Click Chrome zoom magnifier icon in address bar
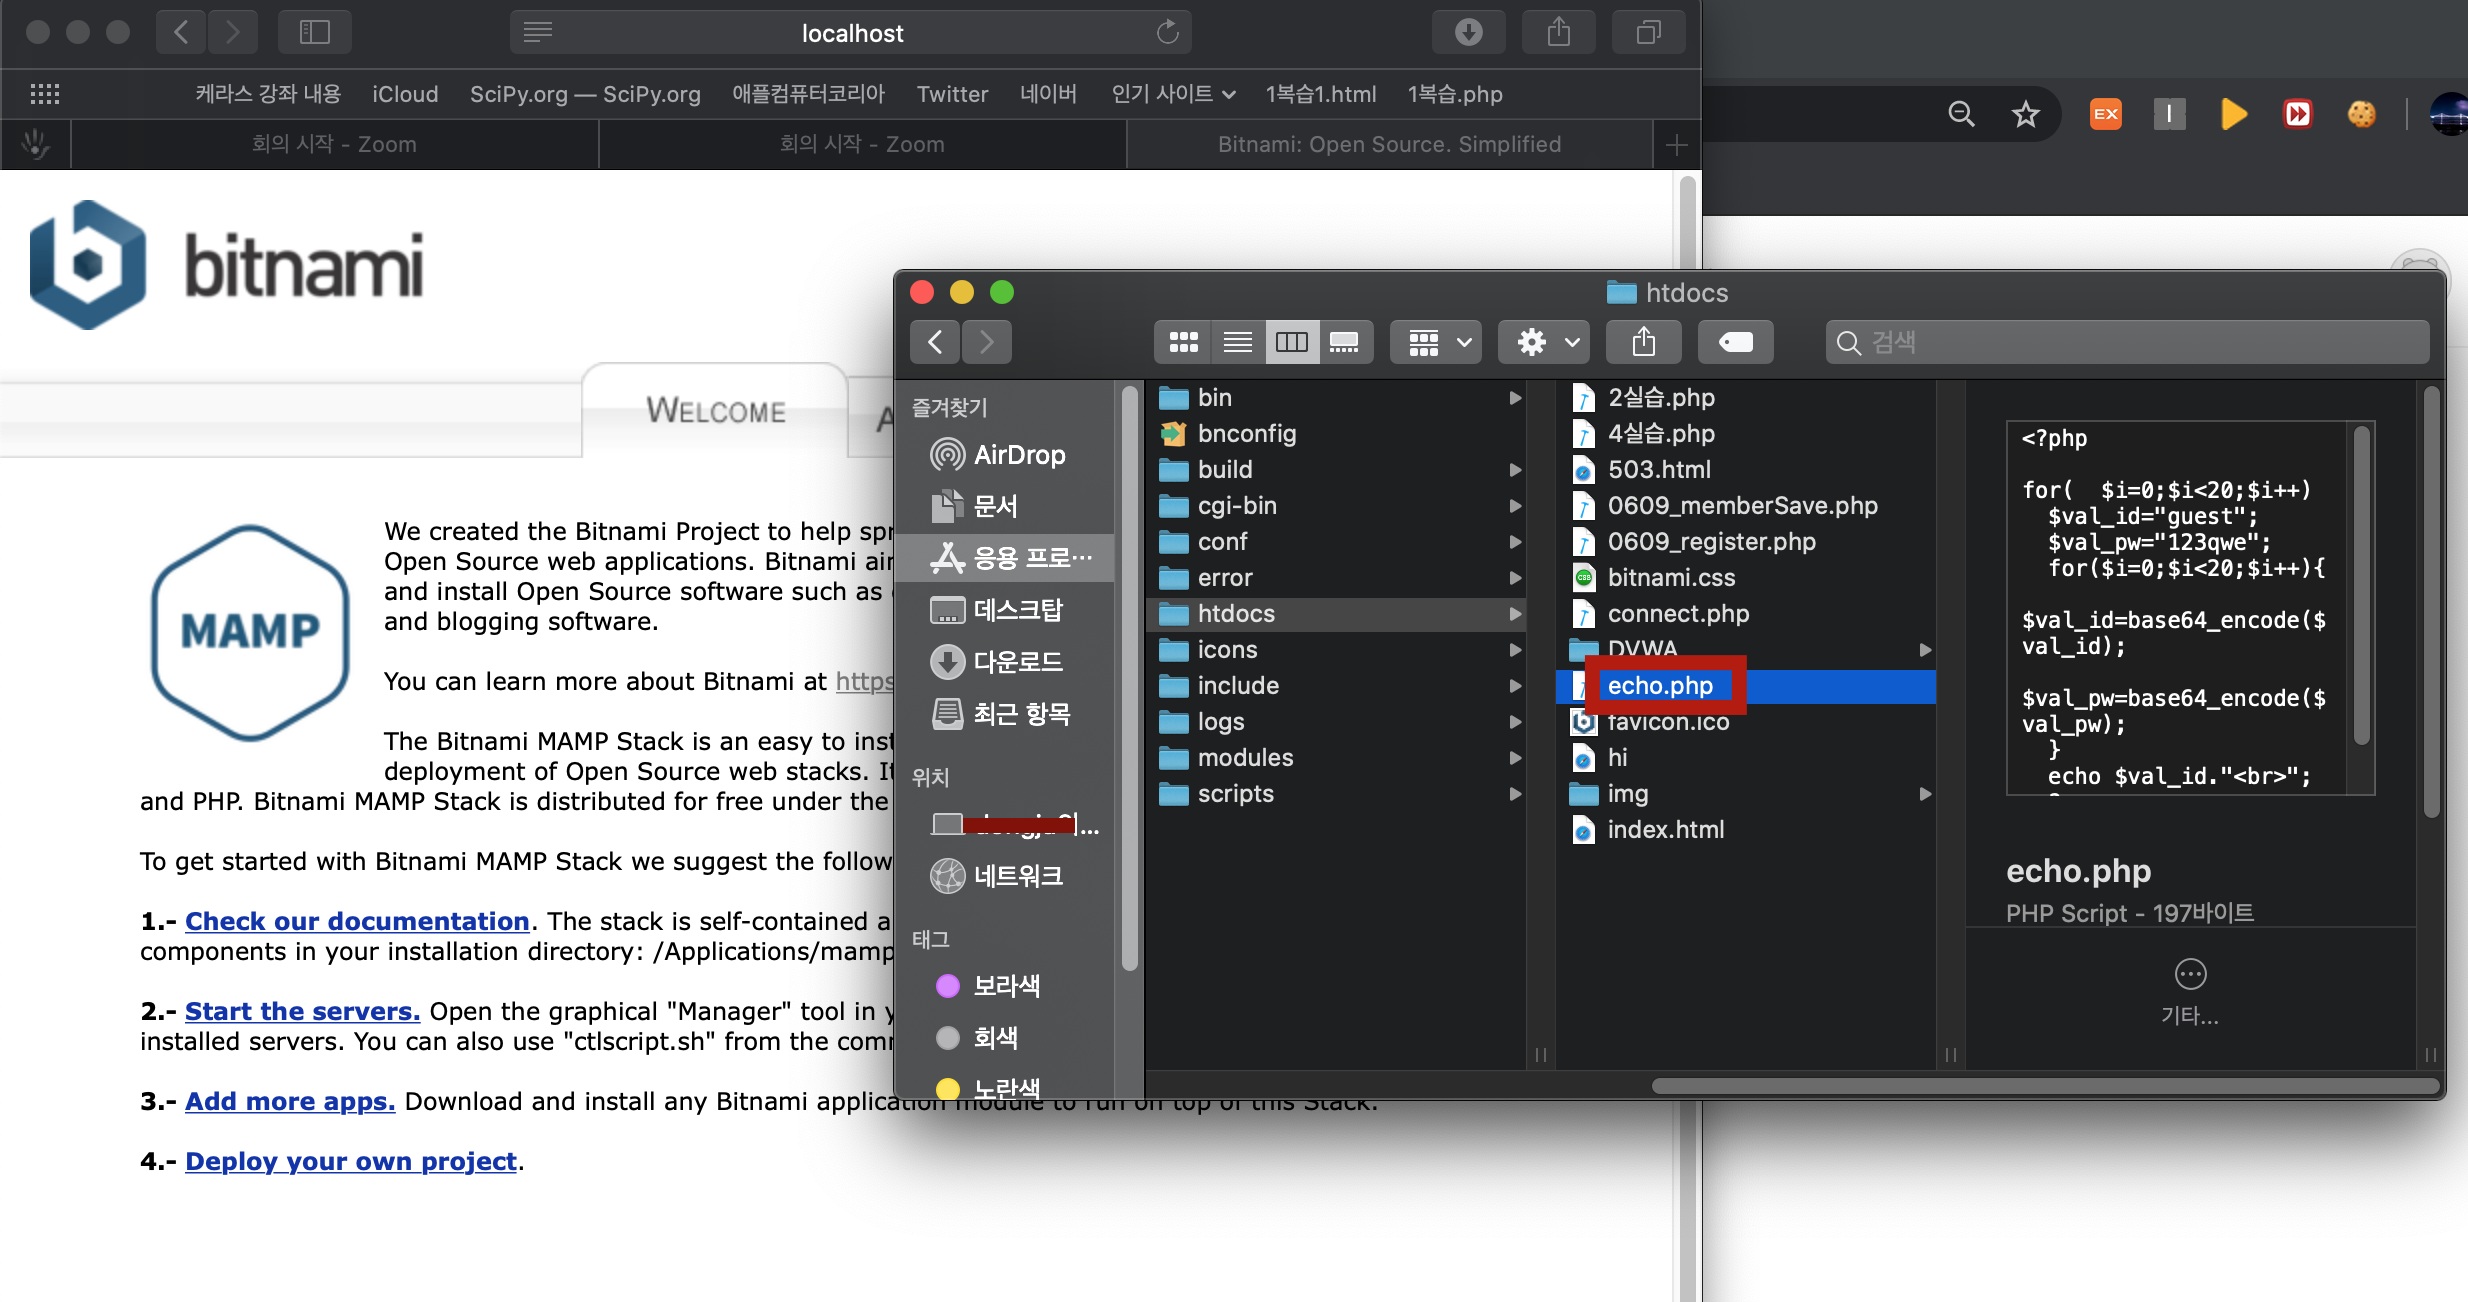The width and height of the screenshot is (2468, 1302). (x=1961, y=114)
